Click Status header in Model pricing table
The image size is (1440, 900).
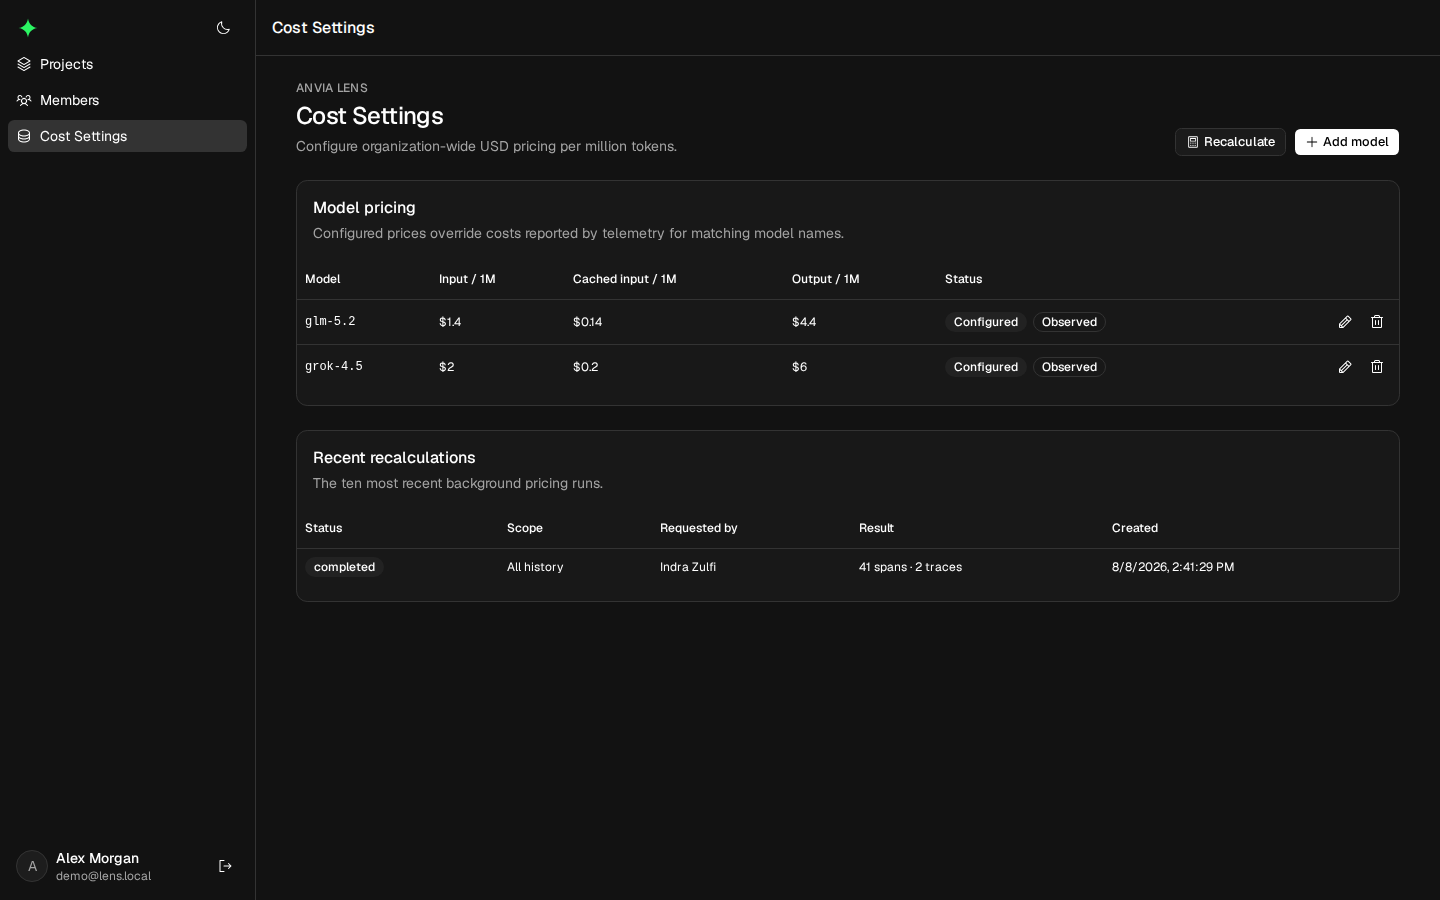click(963, 279)
